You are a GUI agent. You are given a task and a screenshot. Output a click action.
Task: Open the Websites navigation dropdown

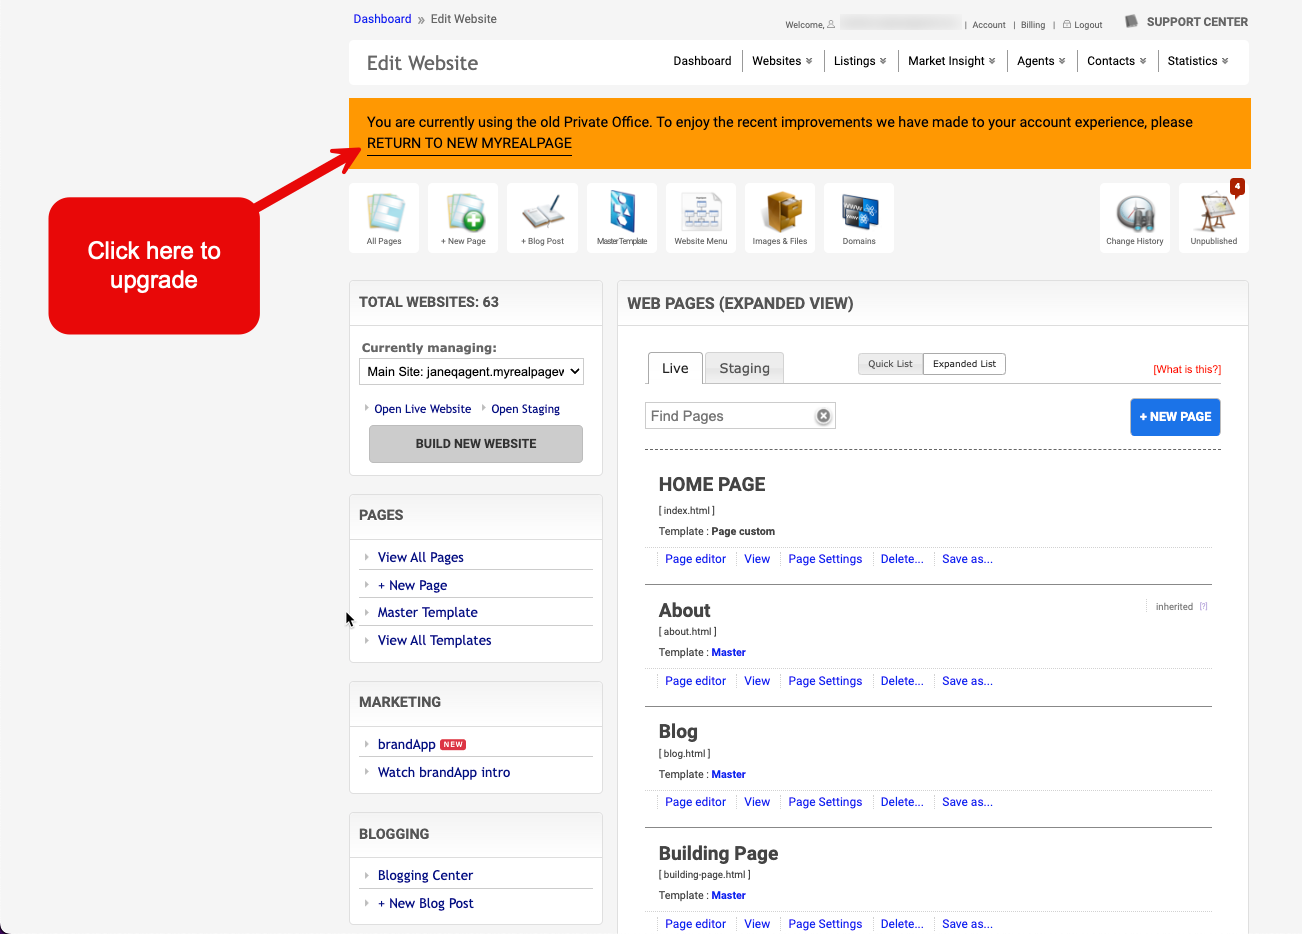click(781, 61)
